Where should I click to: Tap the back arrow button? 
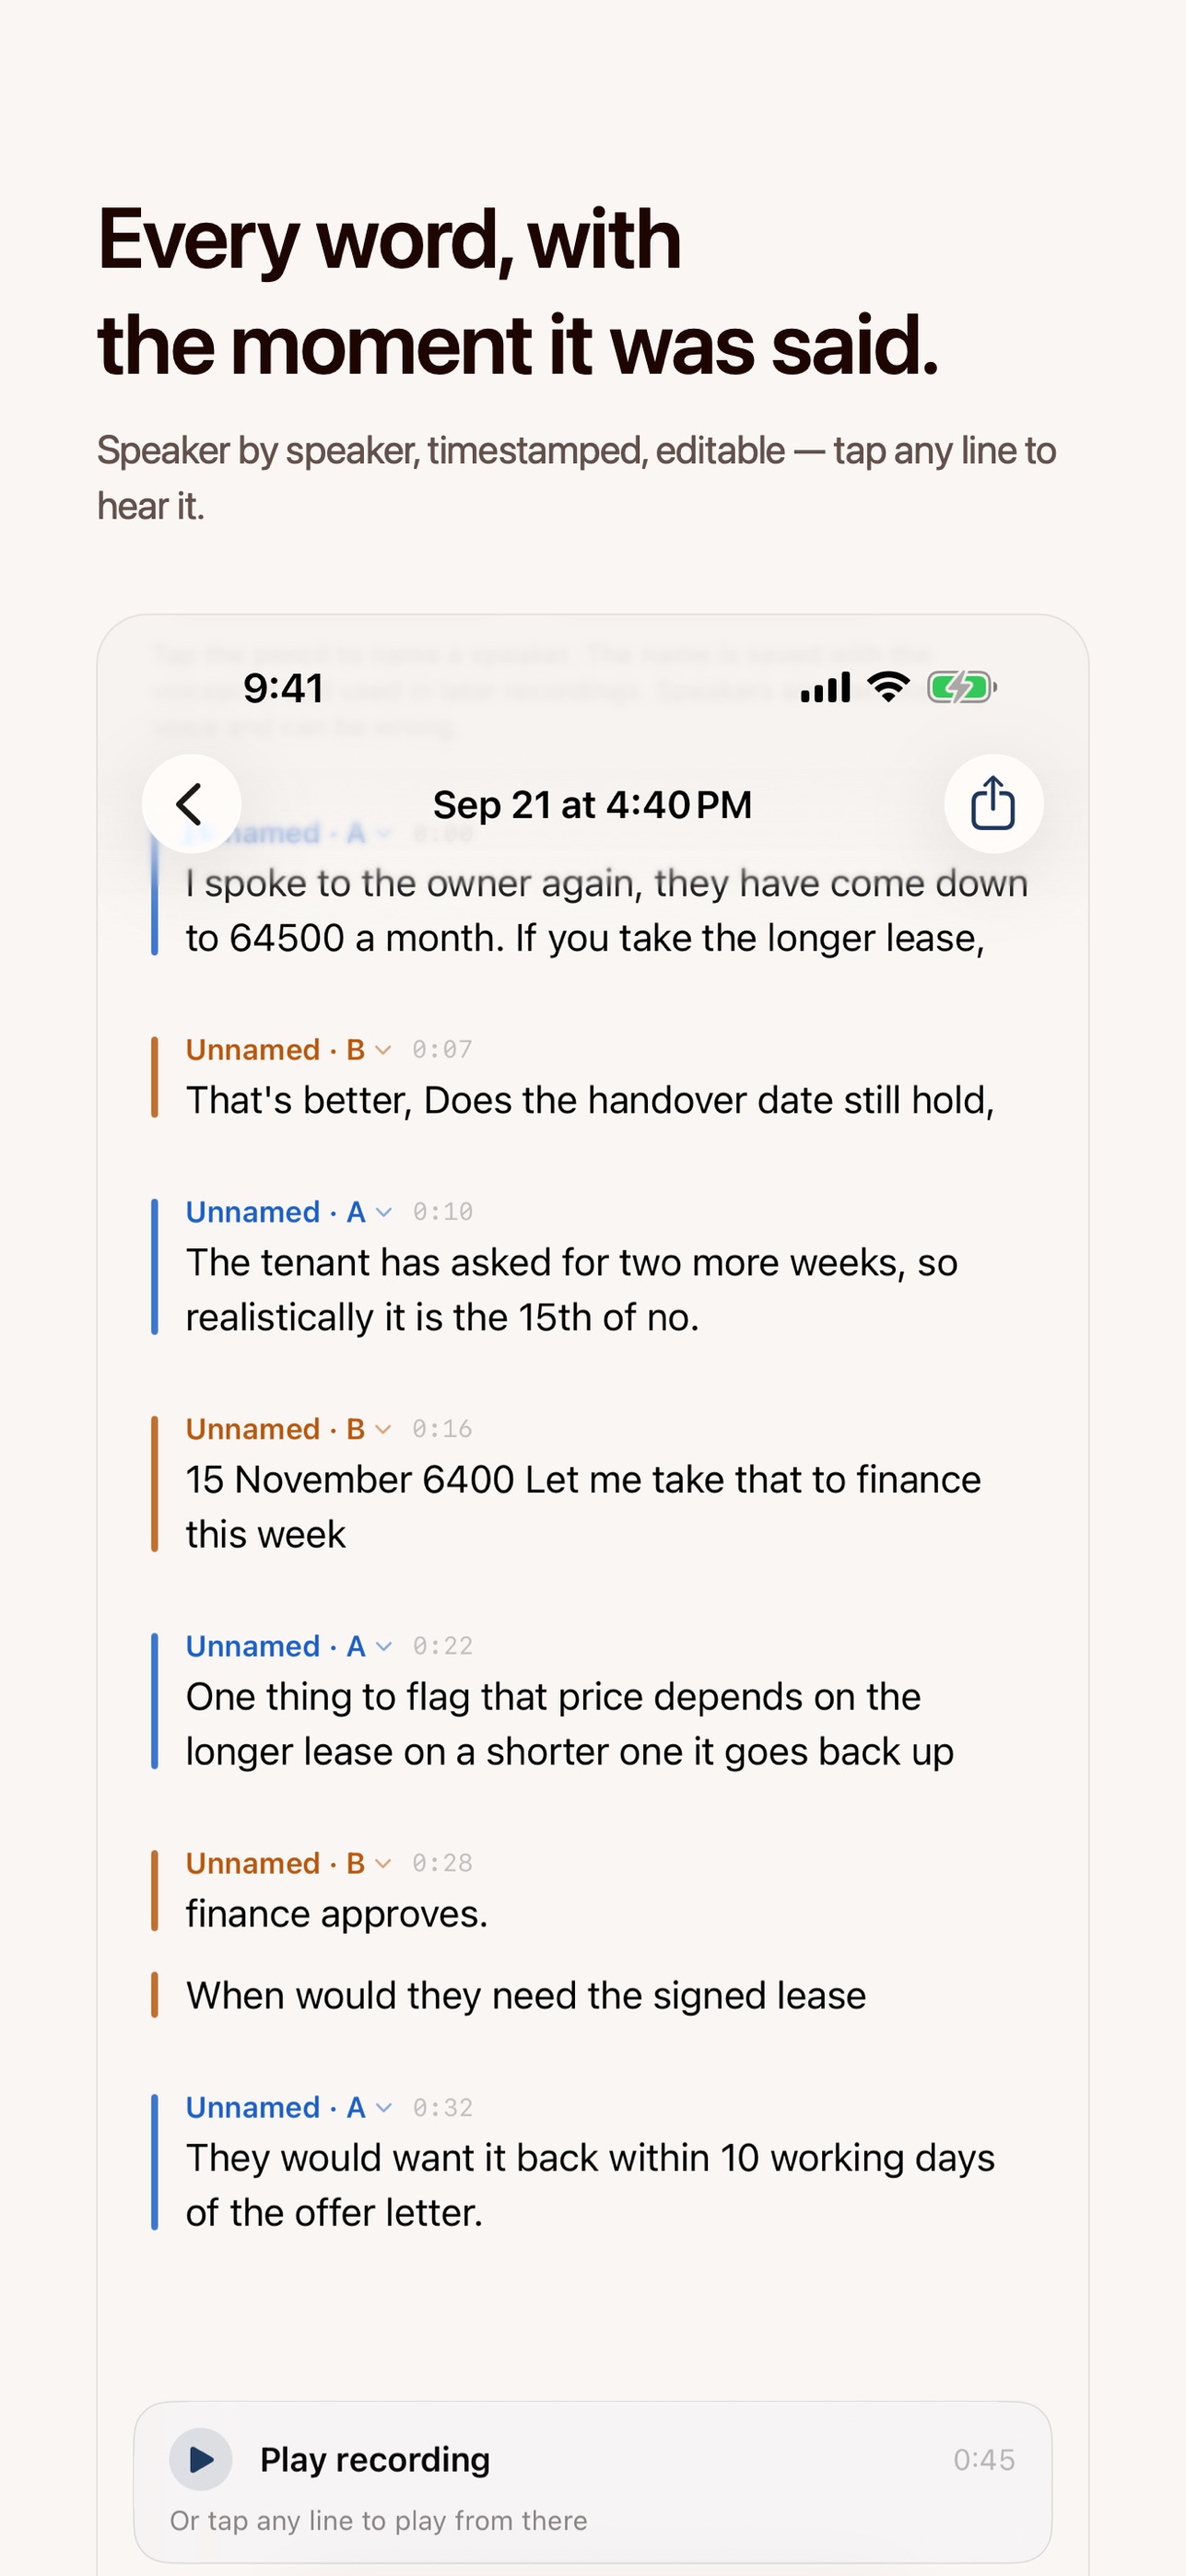[191, 803]
